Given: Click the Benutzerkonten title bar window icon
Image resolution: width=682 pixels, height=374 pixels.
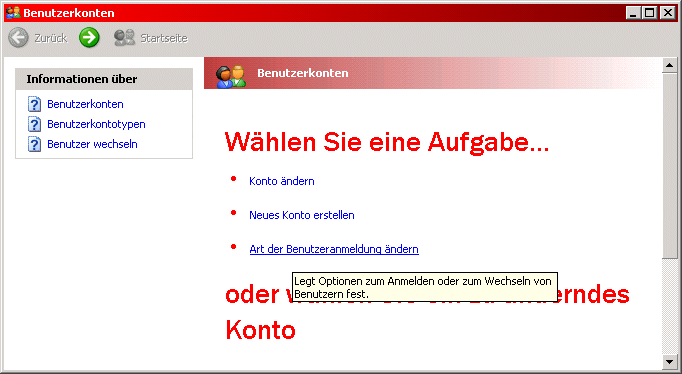Looking at the screenshot, I should (13, 13).
